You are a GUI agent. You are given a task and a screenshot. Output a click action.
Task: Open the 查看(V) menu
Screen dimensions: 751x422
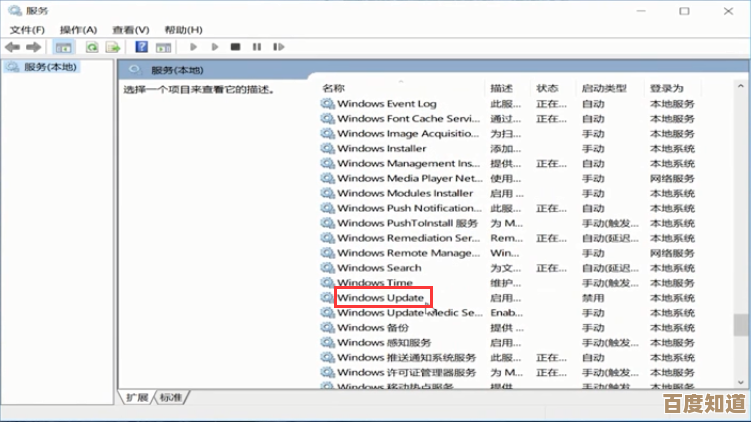130,30
